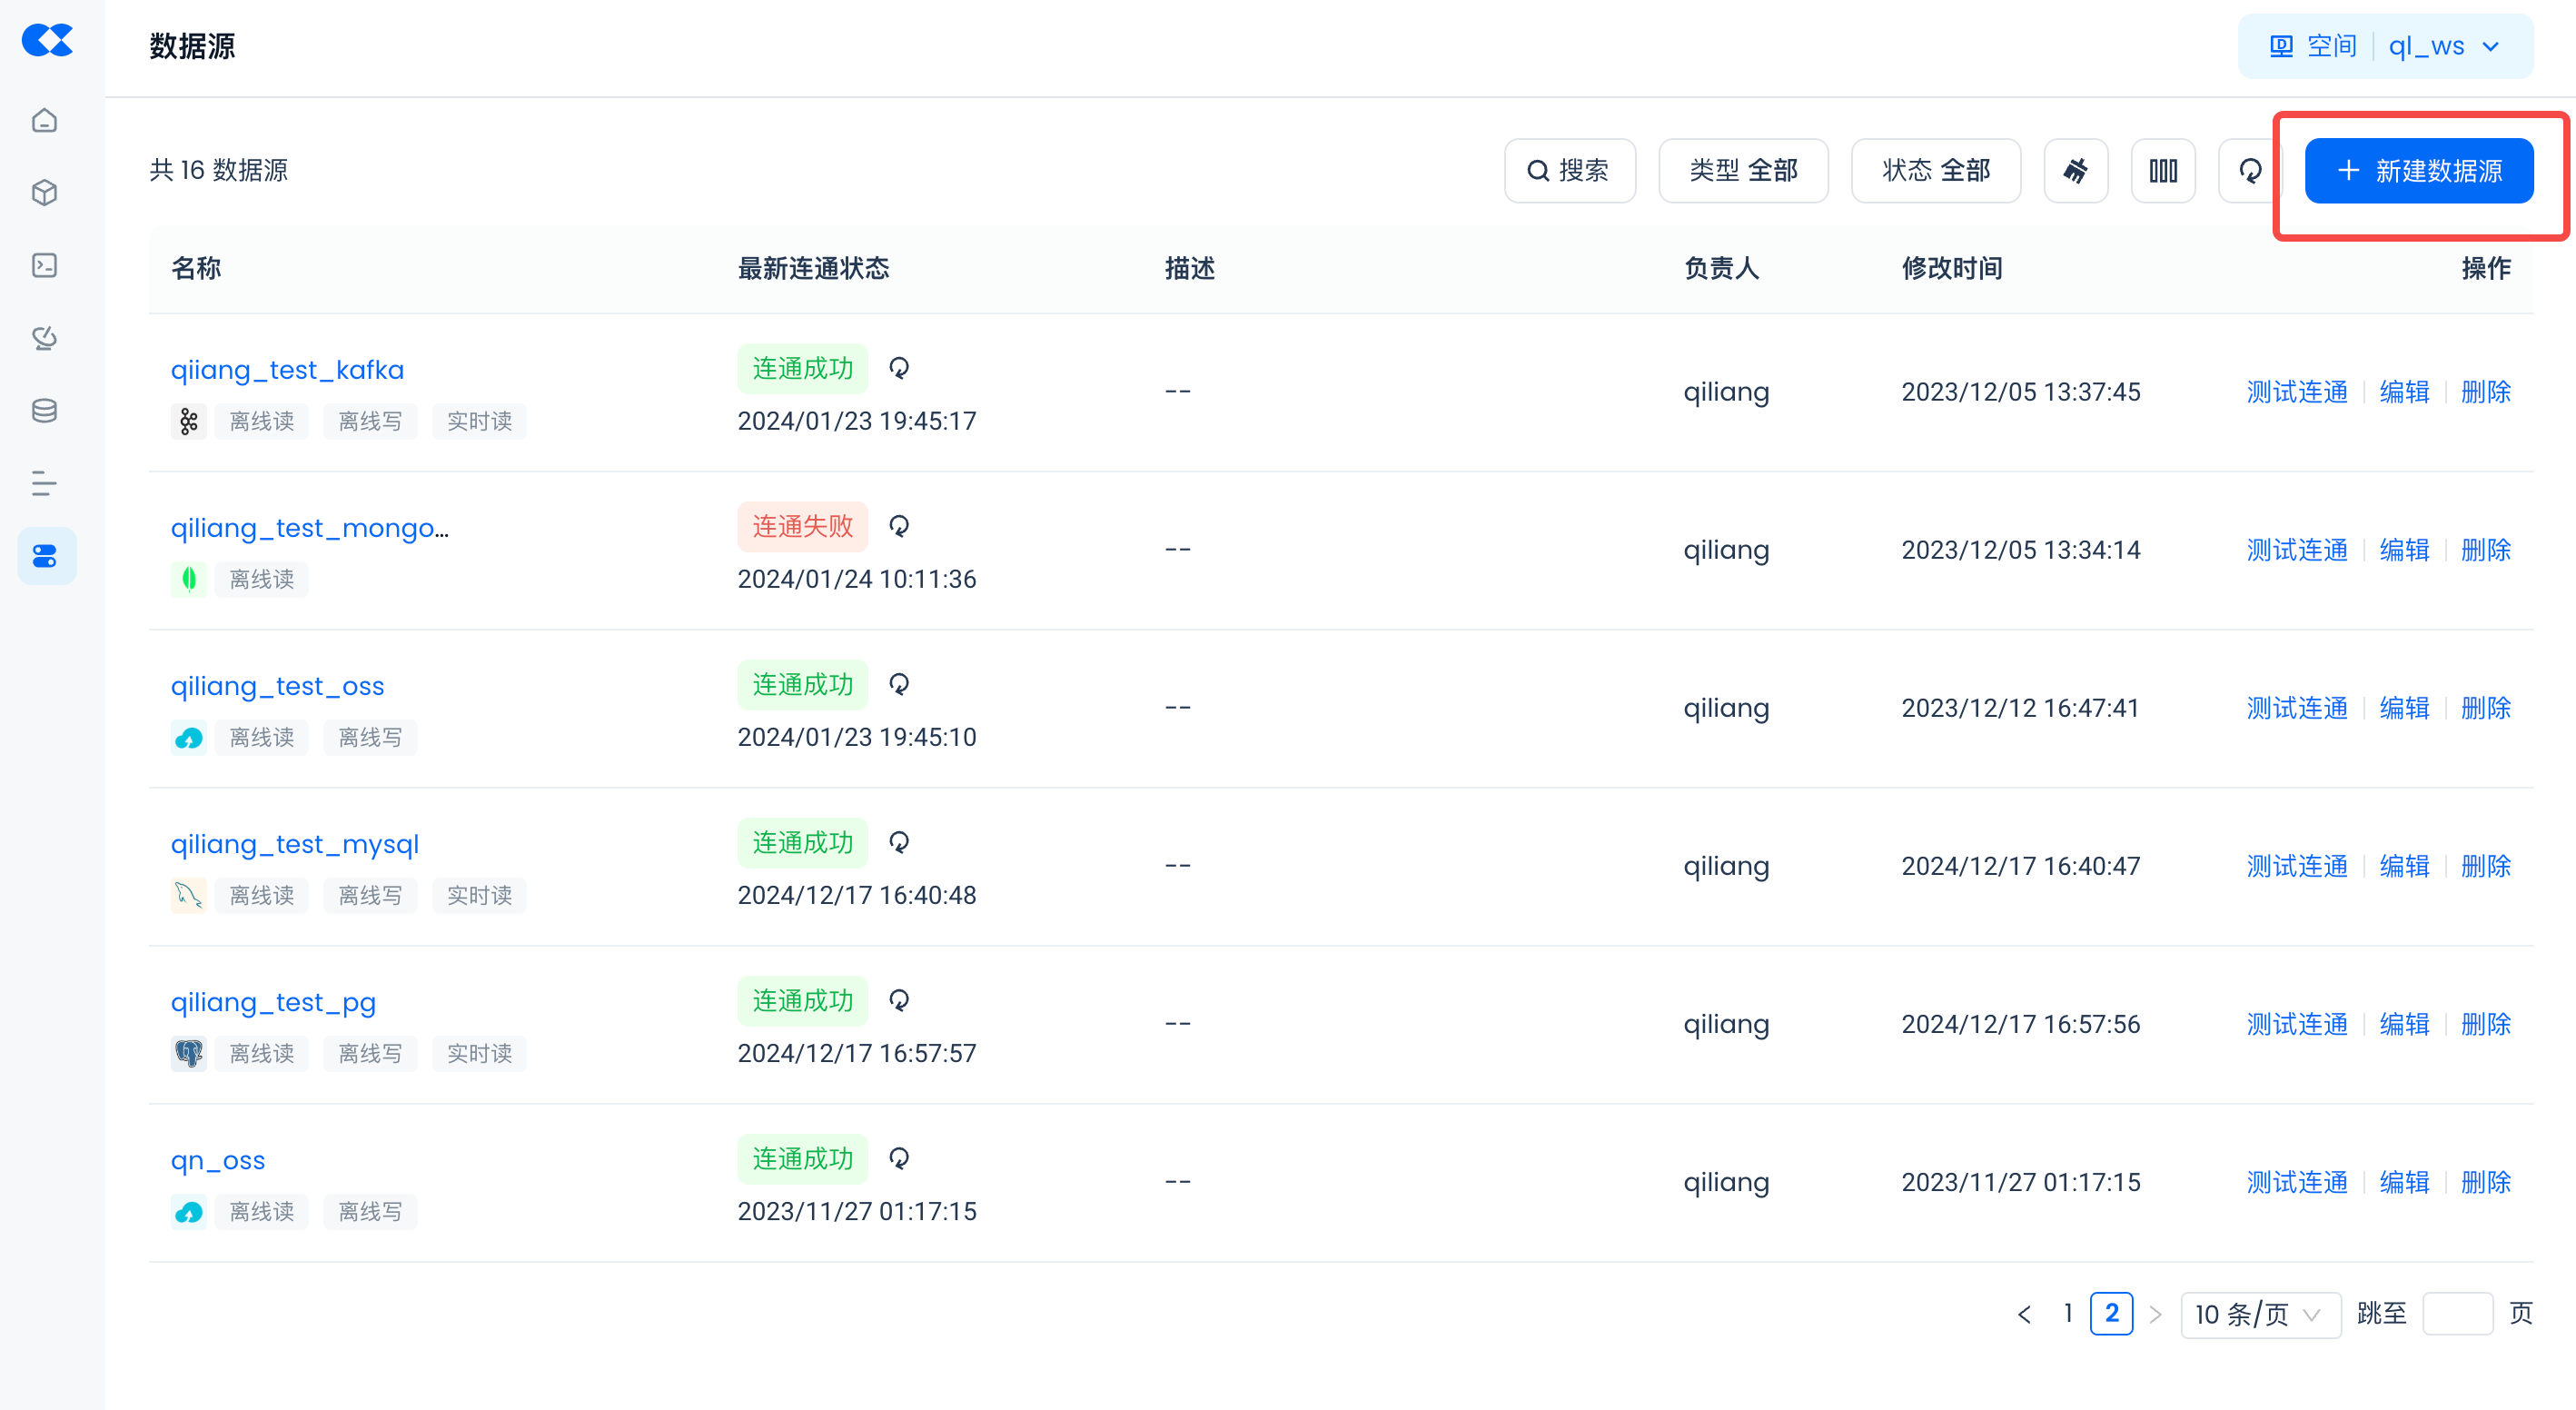The height and width of the screenshot is (1410, 2576).
Task: Click the column settings toolbar icon
Action: 2162,171
